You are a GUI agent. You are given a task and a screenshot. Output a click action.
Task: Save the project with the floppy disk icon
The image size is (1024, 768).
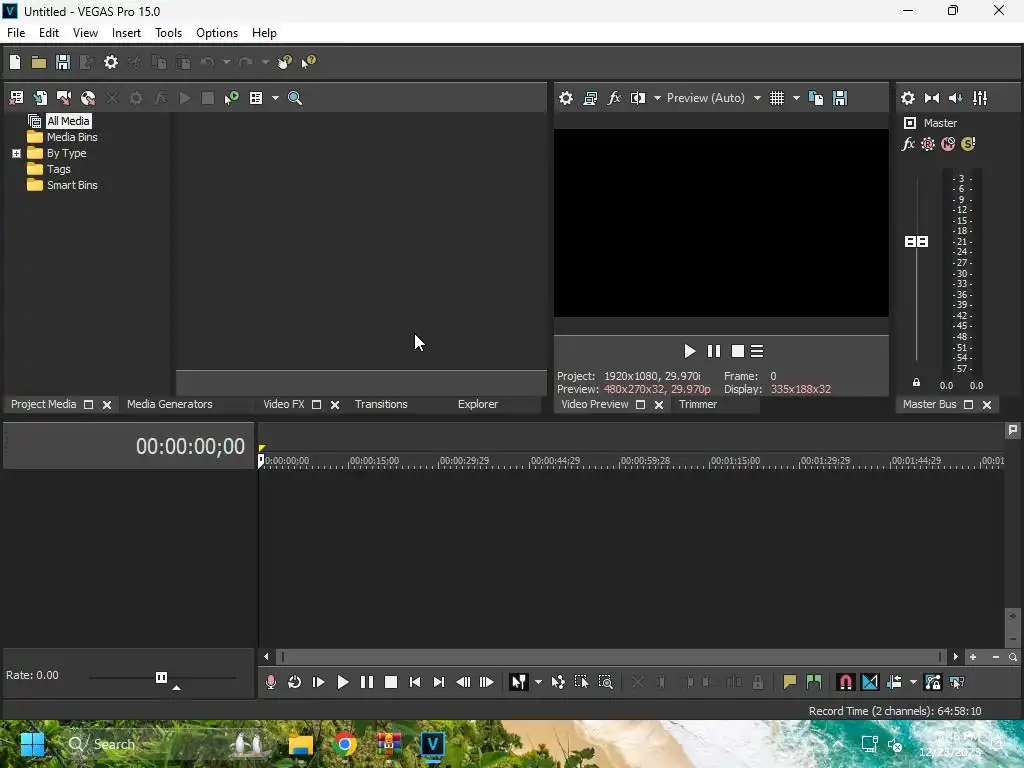pos(63,62)
